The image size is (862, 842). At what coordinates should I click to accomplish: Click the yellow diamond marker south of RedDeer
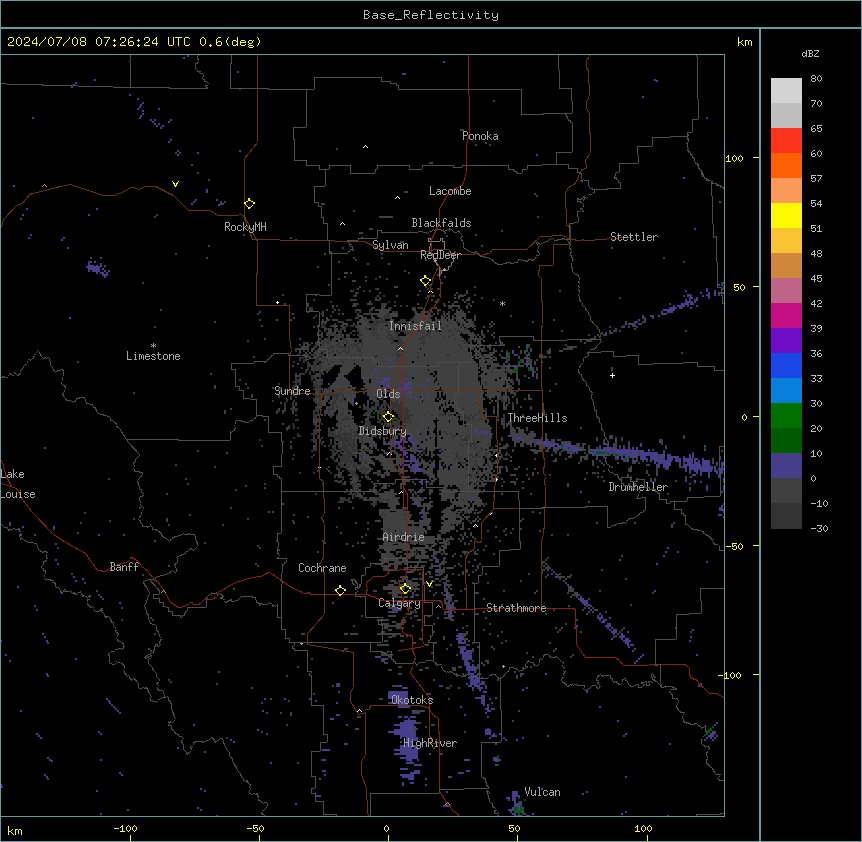point(426,281)
